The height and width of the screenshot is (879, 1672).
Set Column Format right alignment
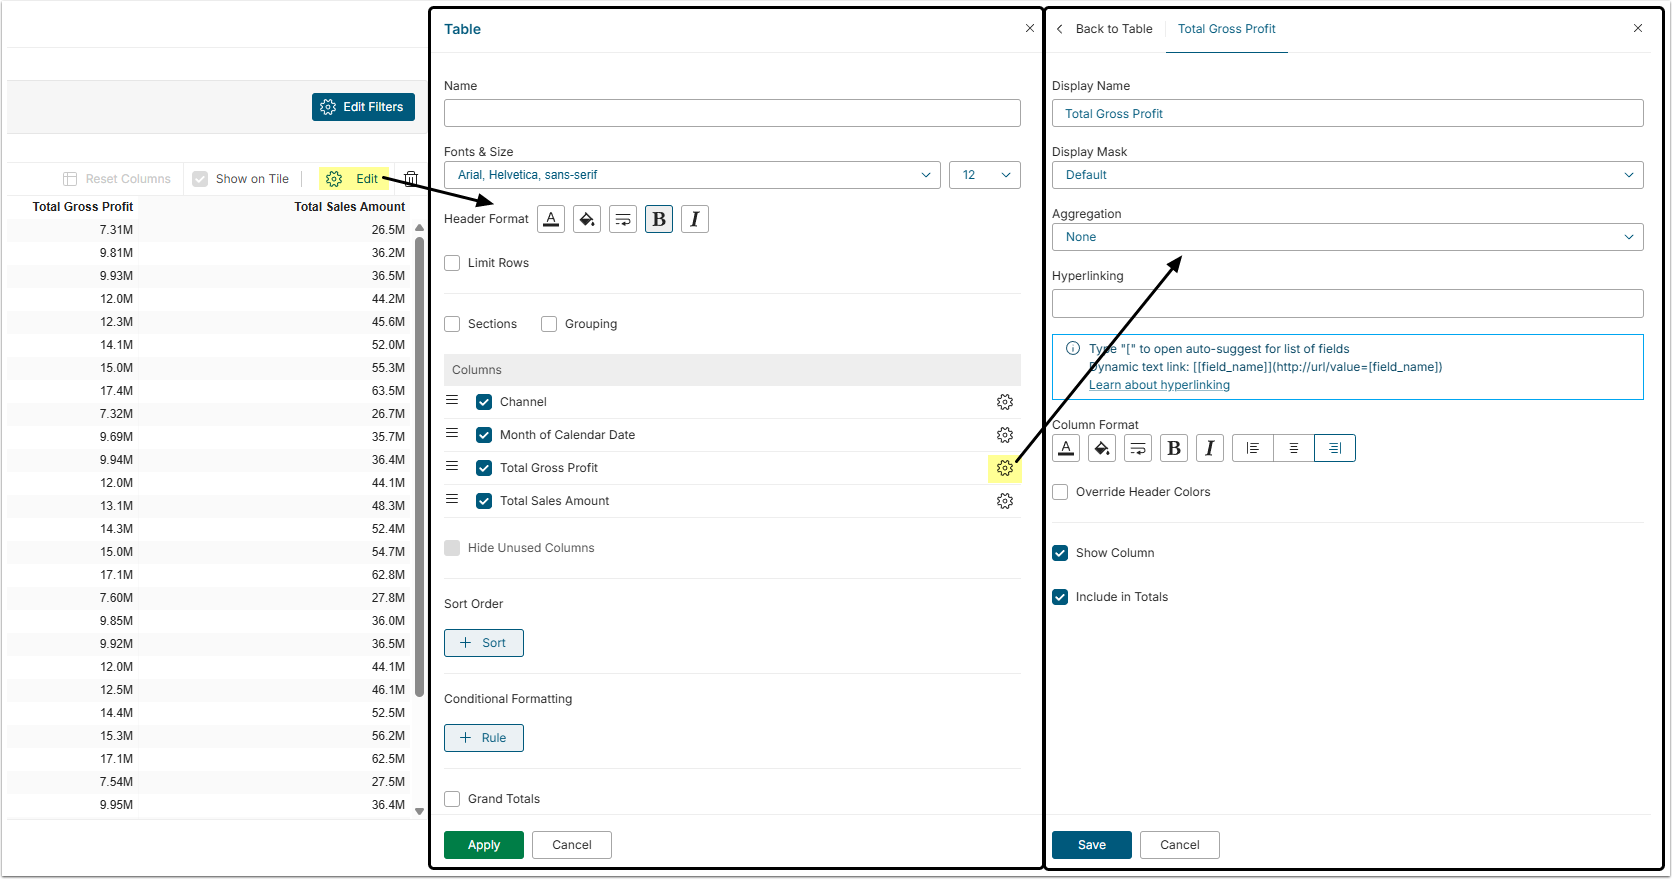[1335, 448]
